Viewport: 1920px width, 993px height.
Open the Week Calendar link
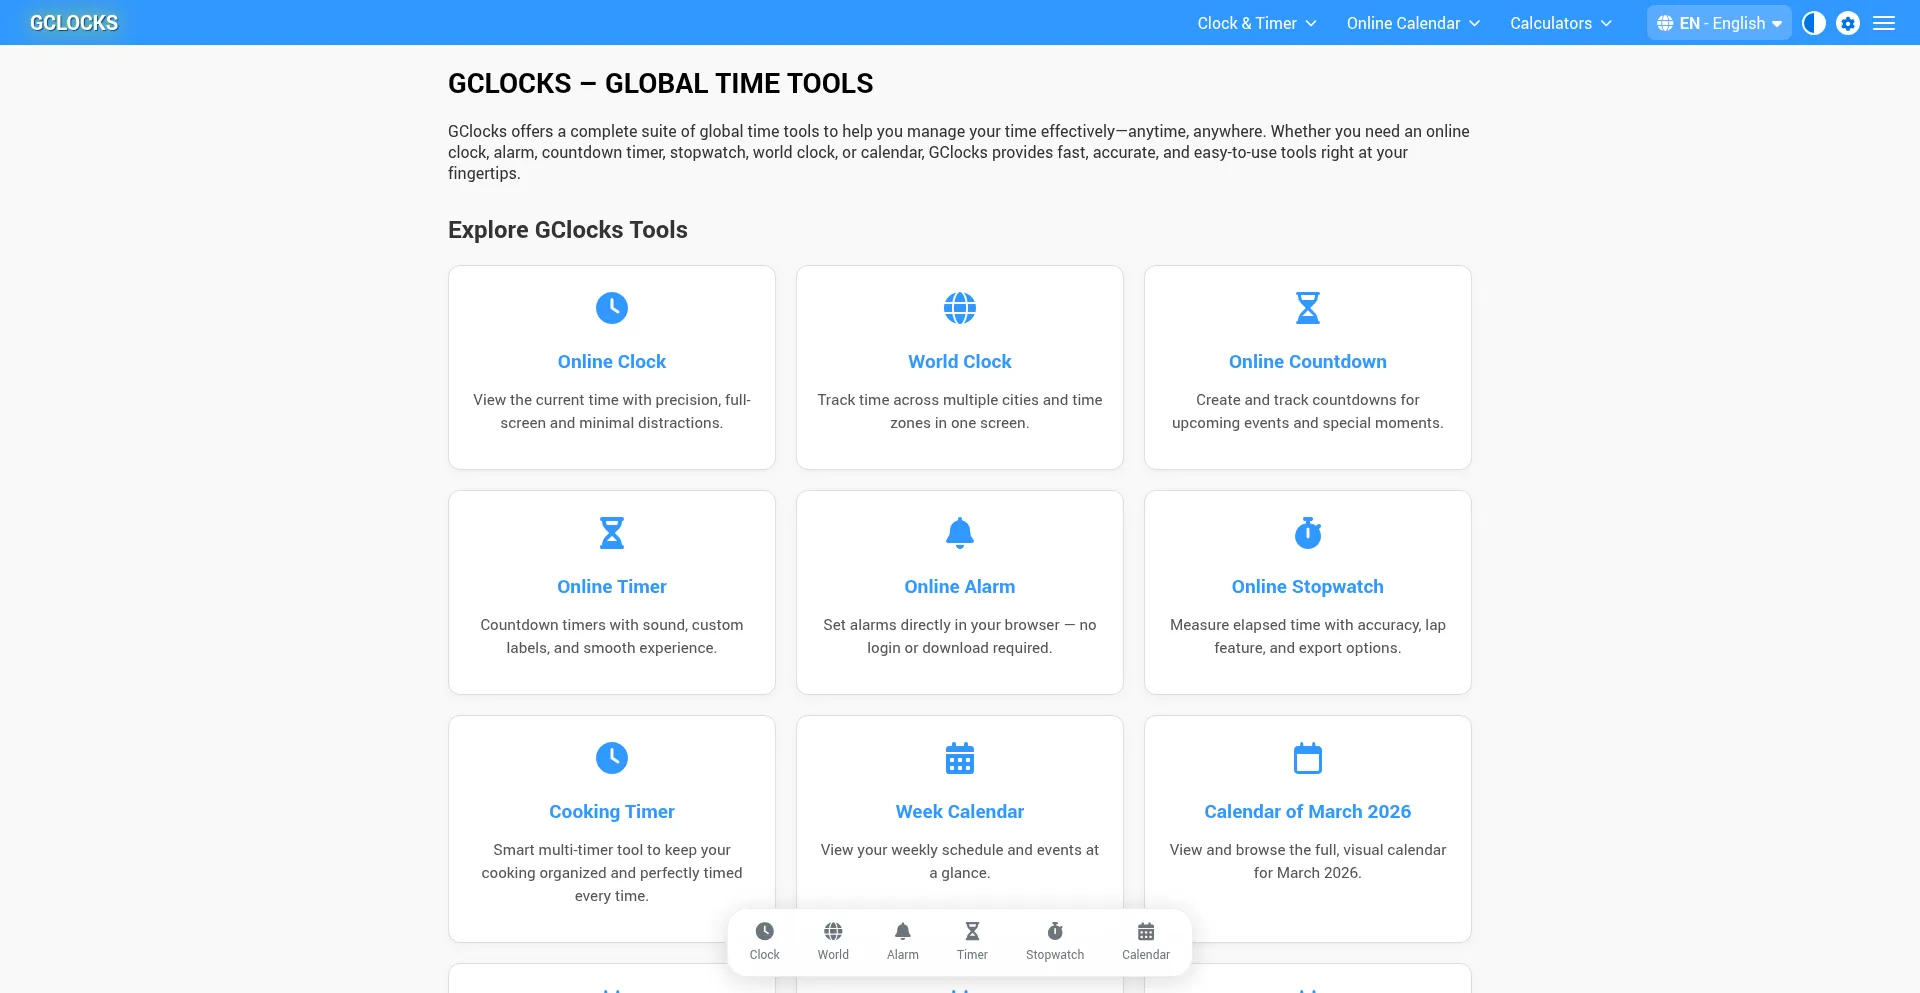point(960,812)
